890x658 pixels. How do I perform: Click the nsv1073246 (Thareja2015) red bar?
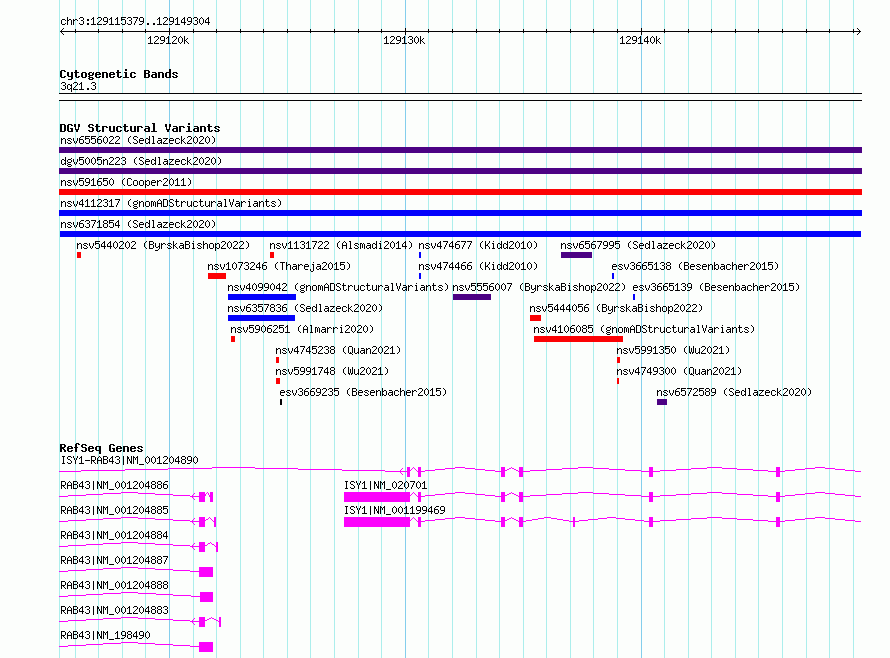[x=217, y=276]
